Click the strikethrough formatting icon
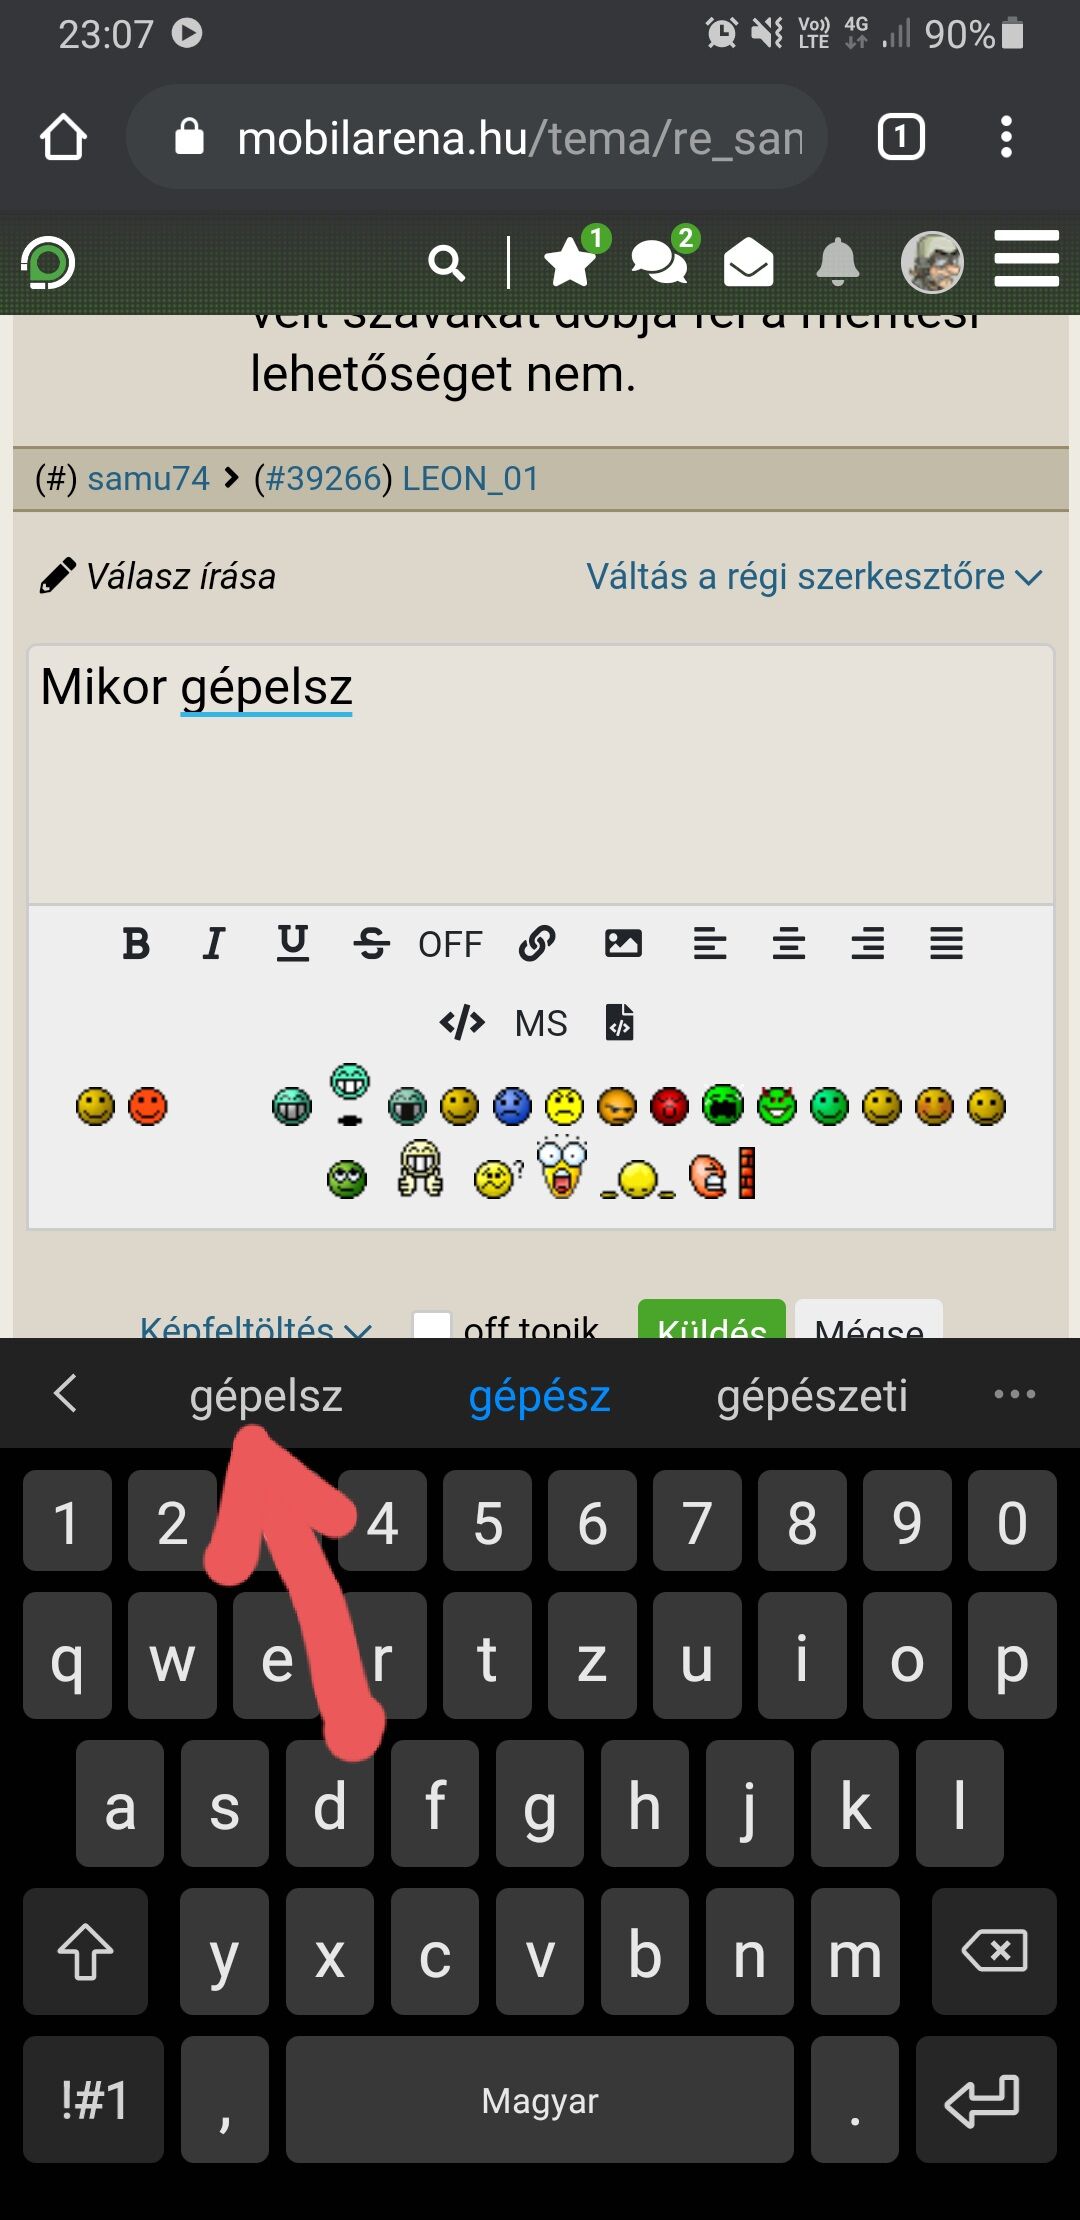 pos(371,943)
